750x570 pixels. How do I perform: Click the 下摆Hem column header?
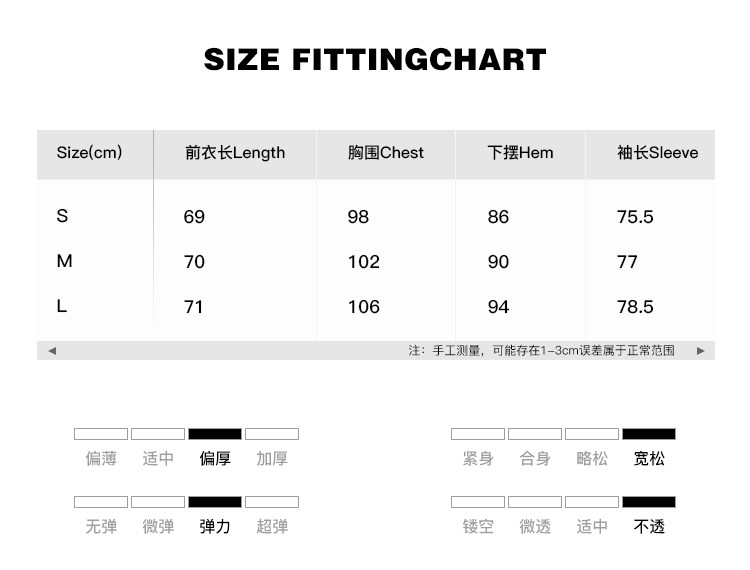tap(520, 153)
